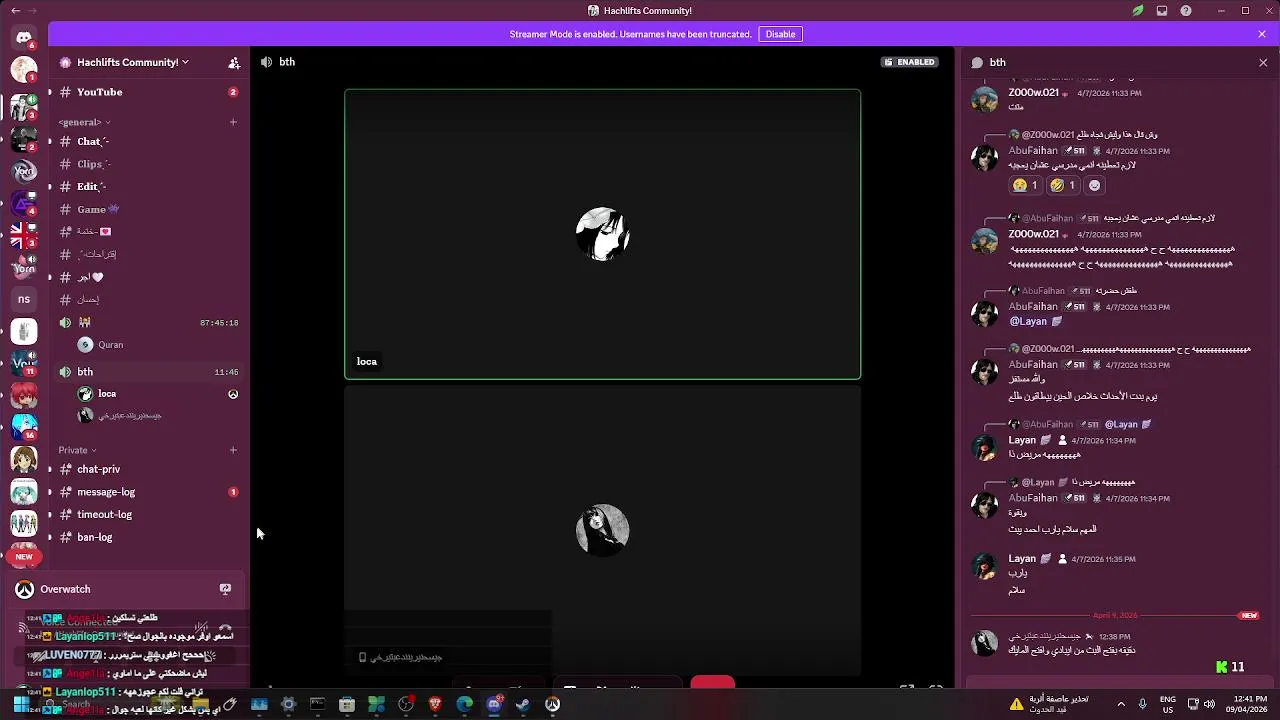Show hidden system tray icons

pyautogui.click(x=1121, y=704)
